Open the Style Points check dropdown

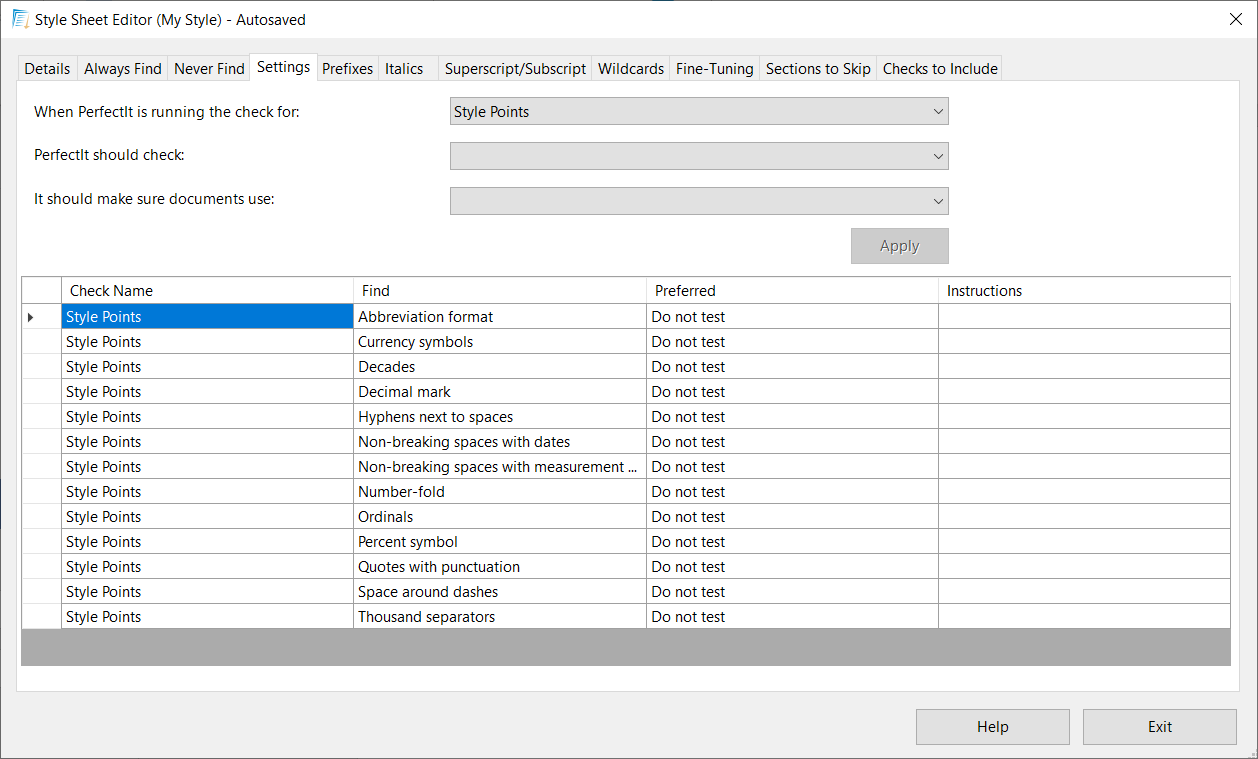point(699,112)
